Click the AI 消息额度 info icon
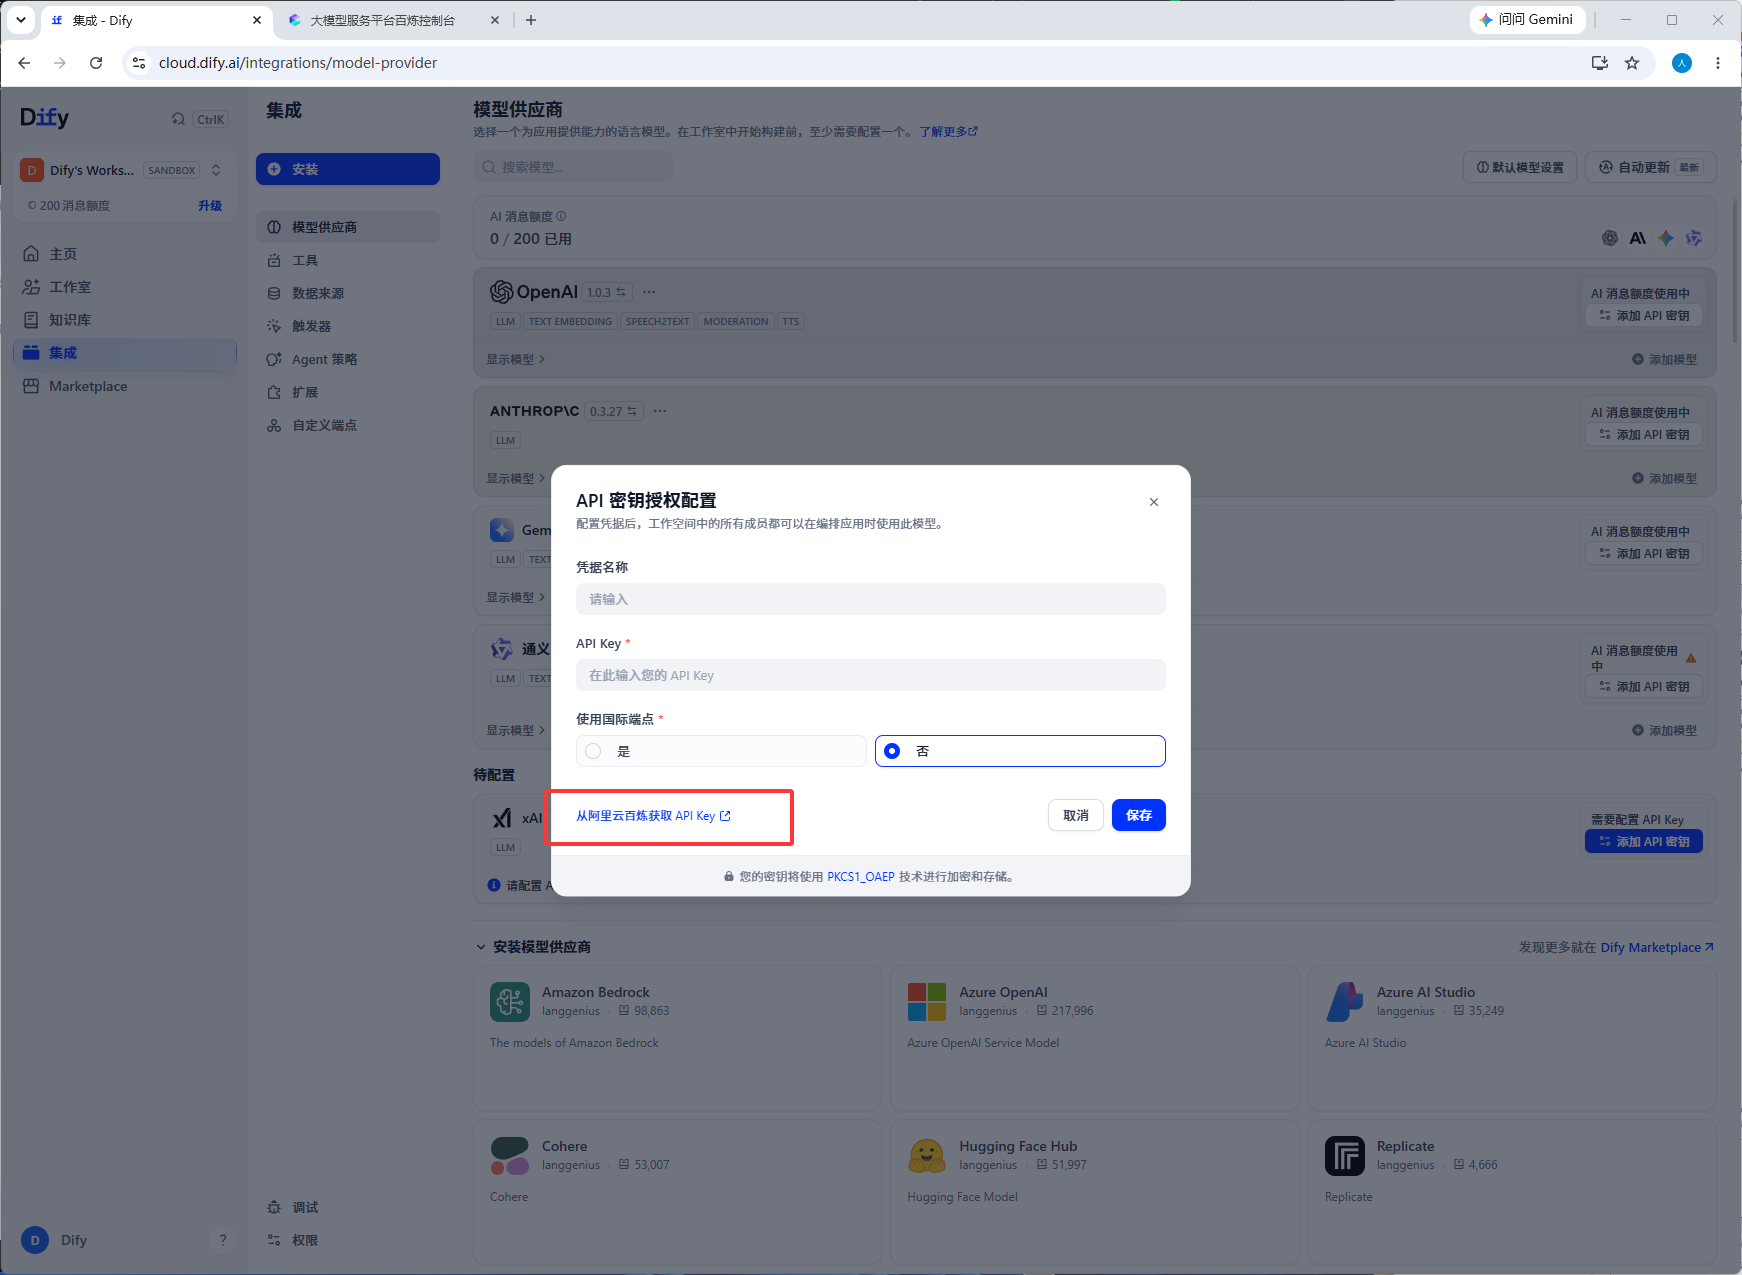This screenshot has width=1742, height=1275. click(561, 216)
